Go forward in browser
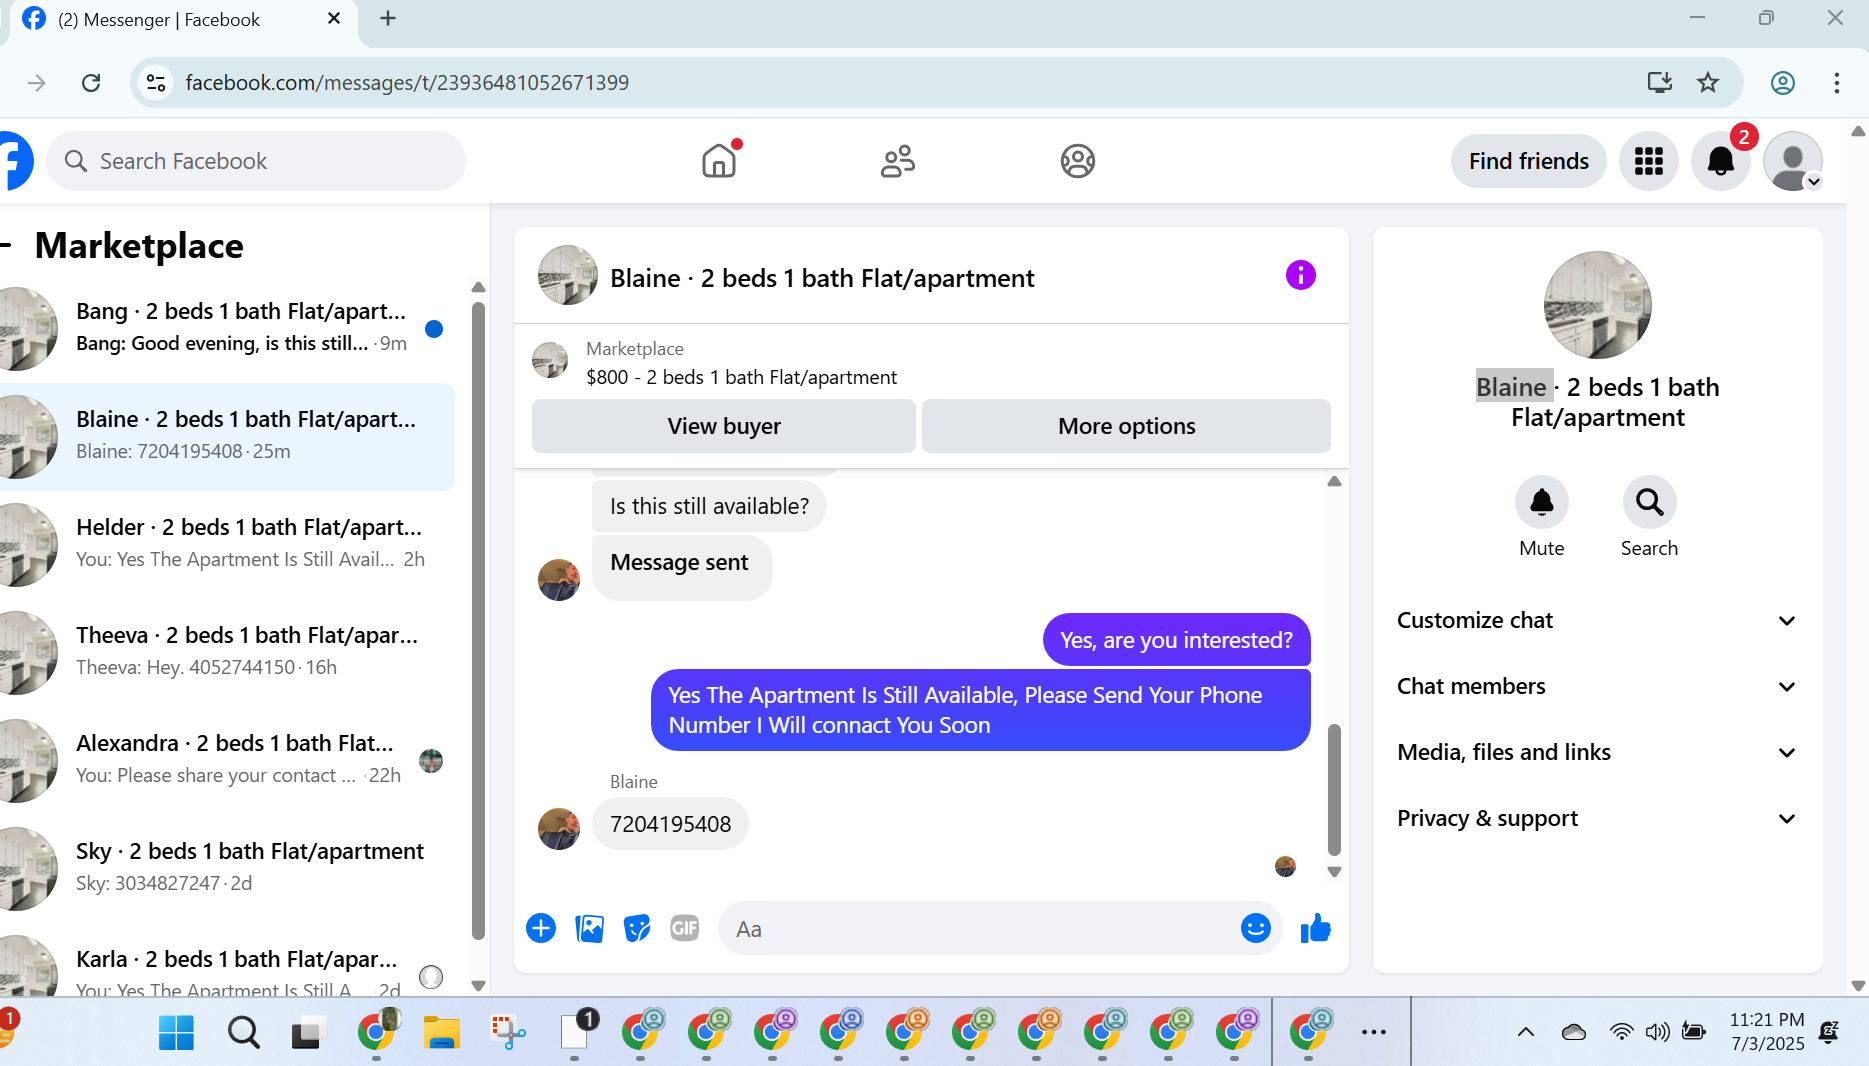Image resolution: width=1869 pixels, height=1066 pixels. pyautogui.click(x=37, y=83)
